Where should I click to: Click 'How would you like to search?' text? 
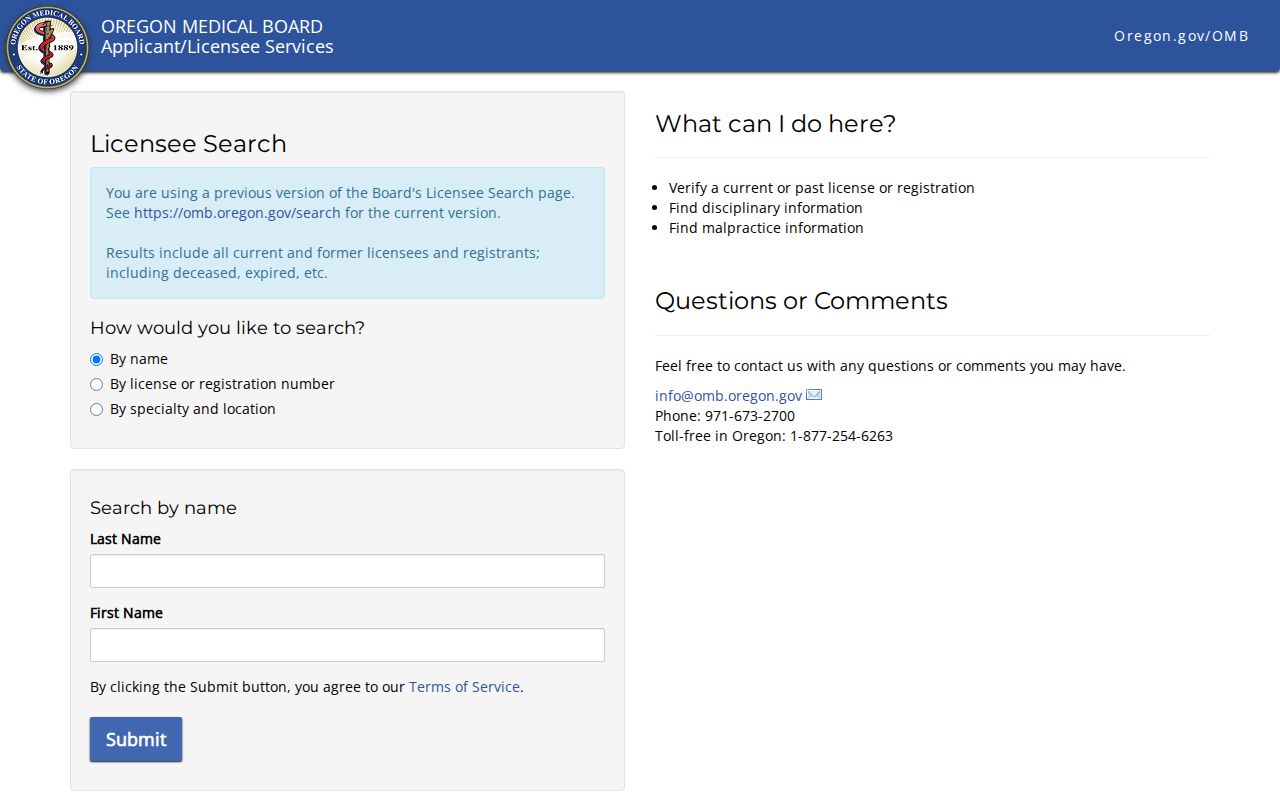227,328
